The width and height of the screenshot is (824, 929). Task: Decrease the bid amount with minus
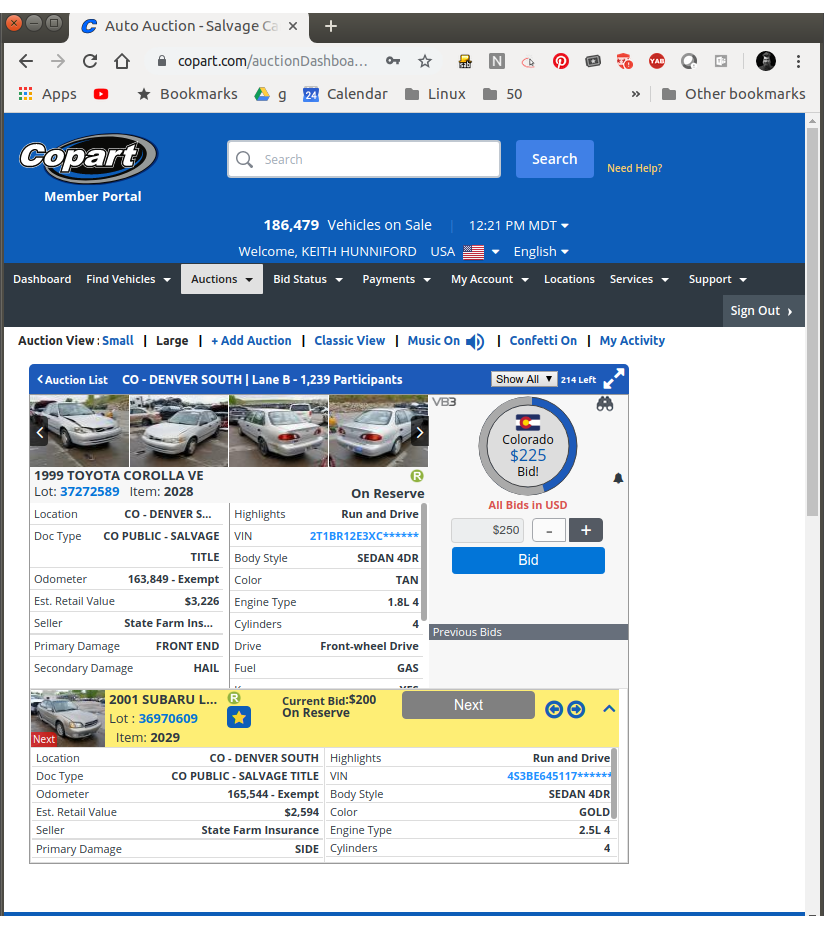click(x=549, y=530)
